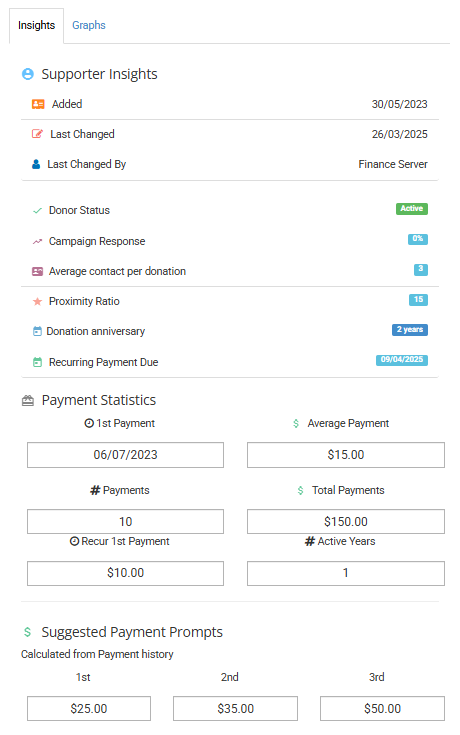The width and height of the screenshot is (460, 735).
Task: Click the 1st Payment date field
Action: coord(125,455)
